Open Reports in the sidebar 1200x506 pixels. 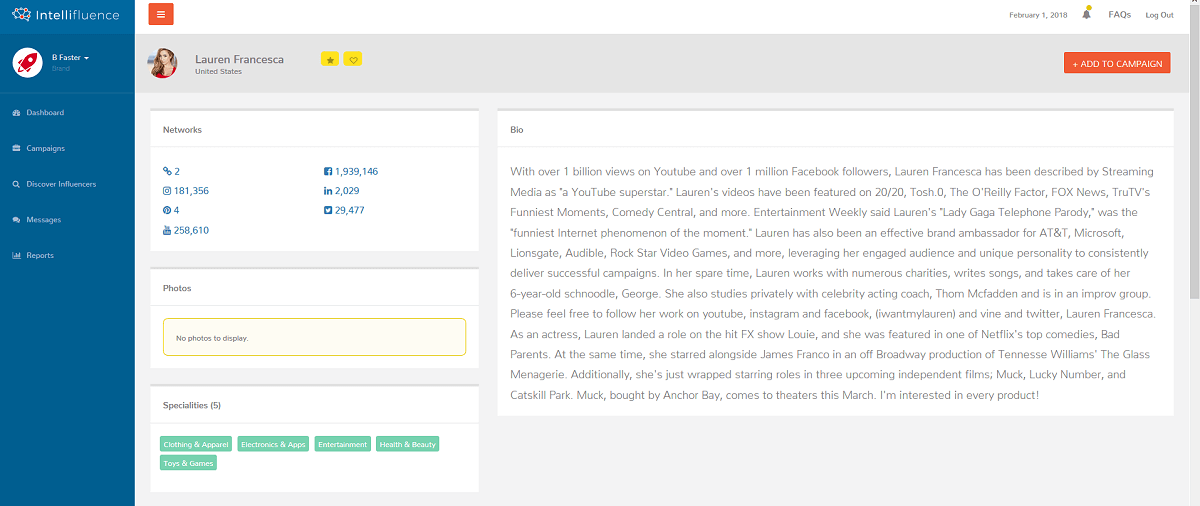tap(32, 255)
